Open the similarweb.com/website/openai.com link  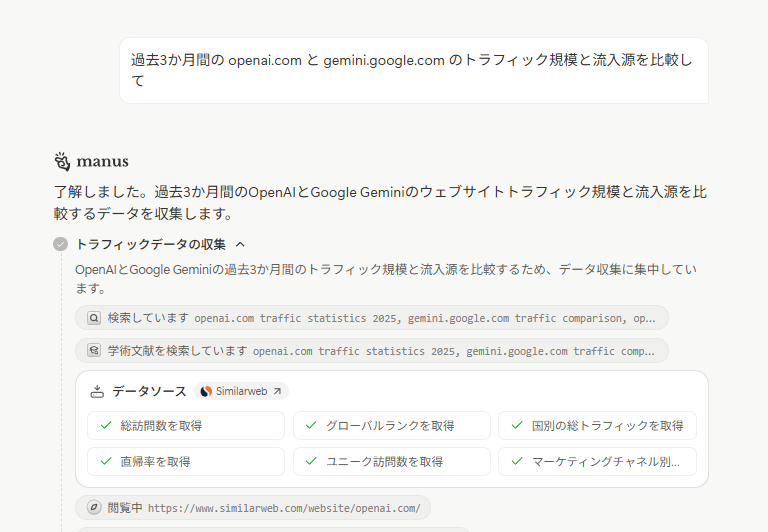click(284, 508)
